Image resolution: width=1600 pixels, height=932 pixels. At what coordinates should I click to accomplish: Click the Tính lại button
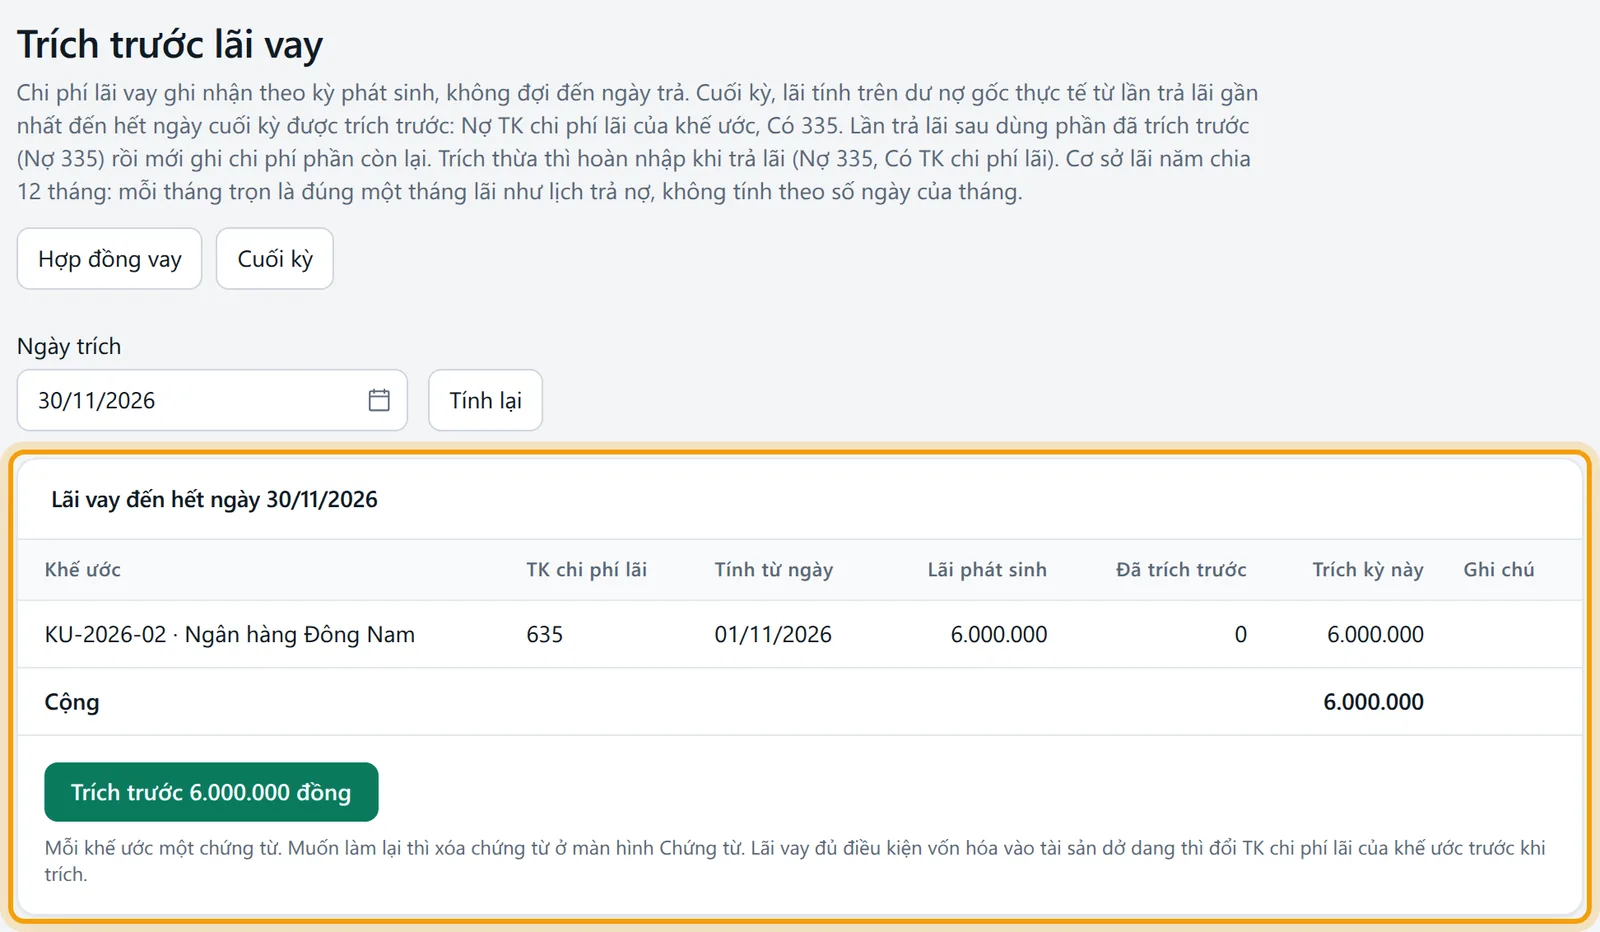coord(485,400)
